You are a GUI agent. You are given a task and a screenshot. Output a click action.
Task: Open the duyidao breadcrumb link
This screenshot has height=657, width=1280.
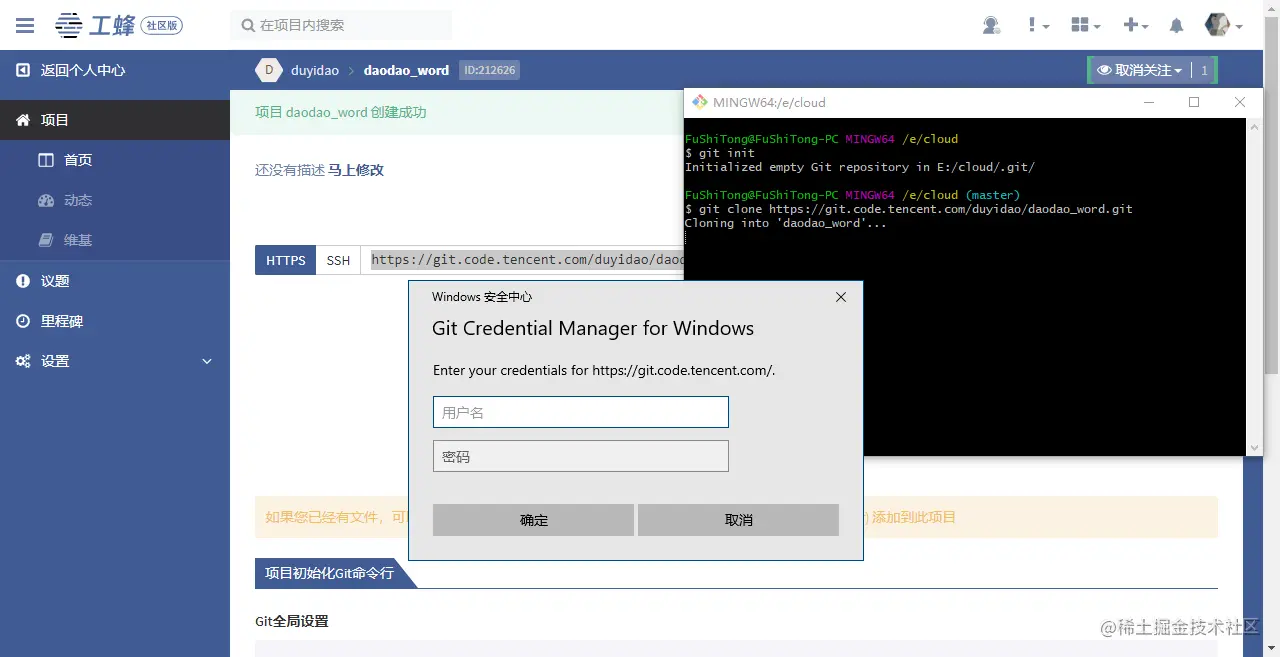(315, 71)
